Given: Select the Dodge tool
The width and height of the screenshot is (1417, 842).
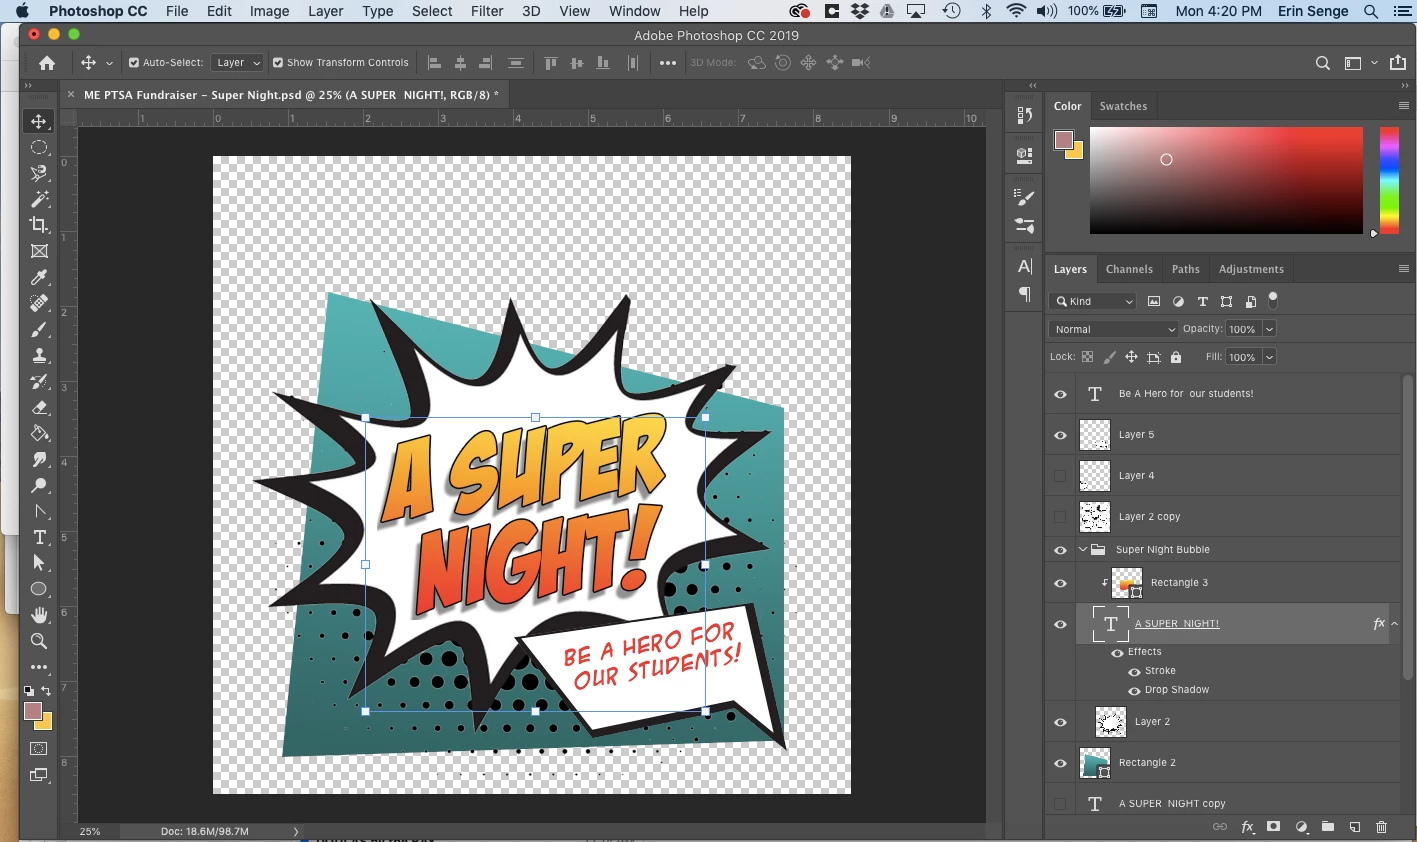Looking at the screenshot, I should [39, 485].
